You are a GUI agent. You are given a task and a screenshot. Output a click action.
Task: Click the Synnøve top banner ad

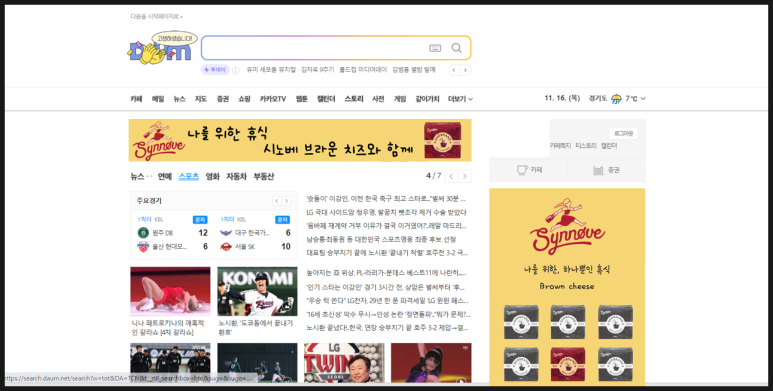pos(300,141)
